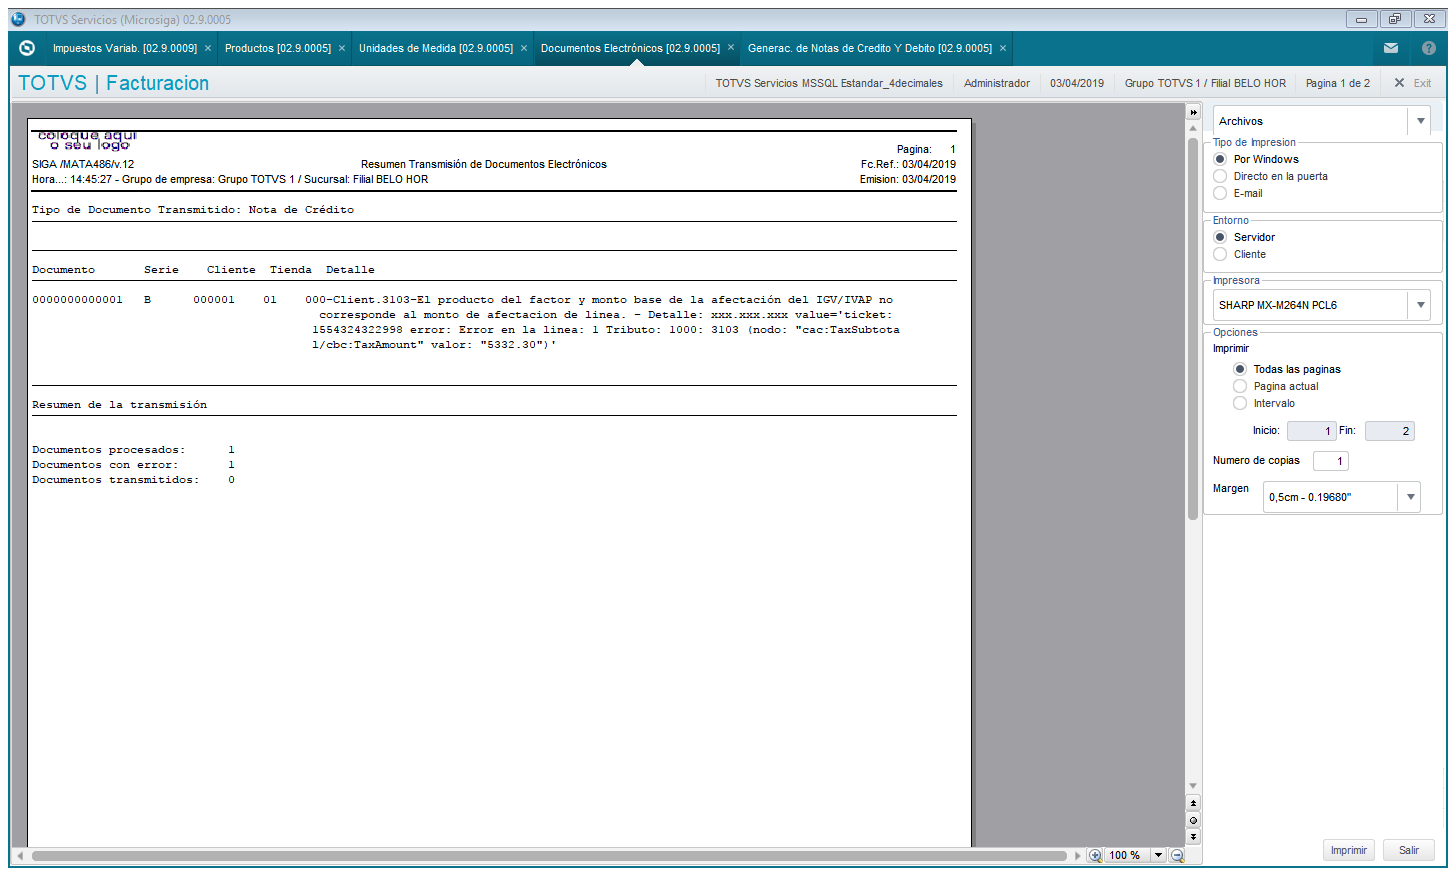
Task: Zoom out with the magnifier minus icon
Action: point(1177,855)
